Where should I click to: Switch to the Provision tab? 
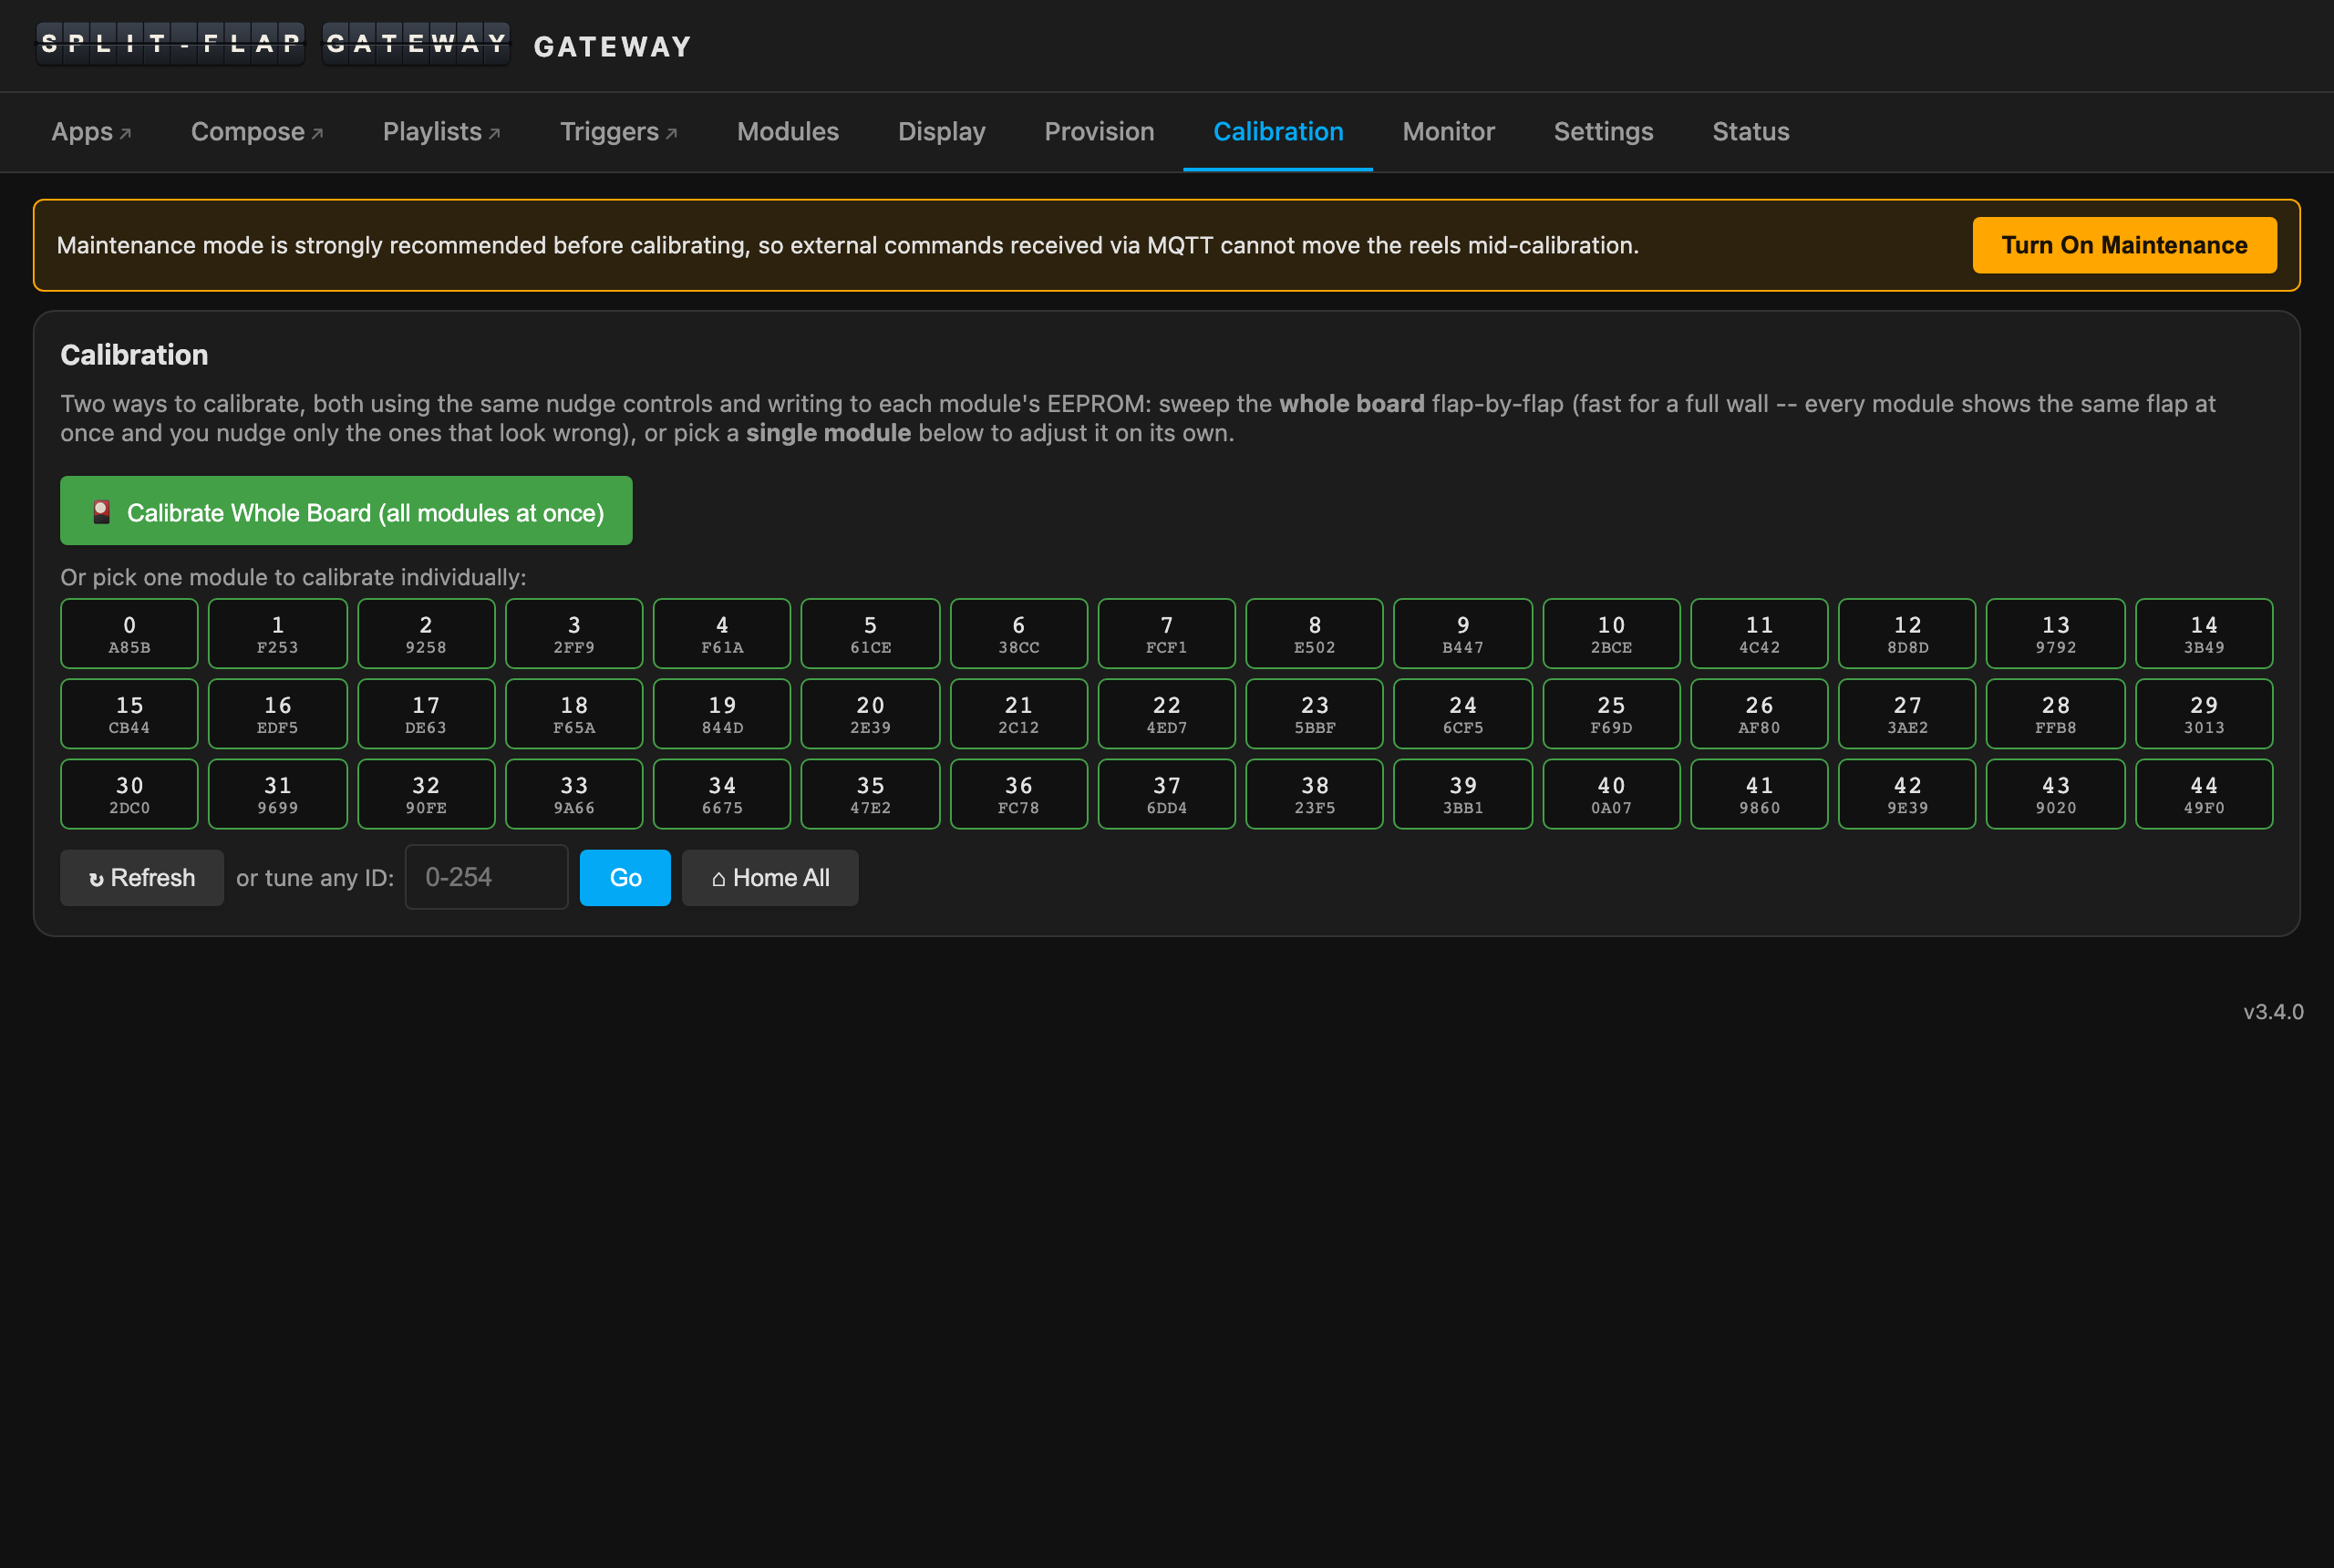click(1099, 132)
